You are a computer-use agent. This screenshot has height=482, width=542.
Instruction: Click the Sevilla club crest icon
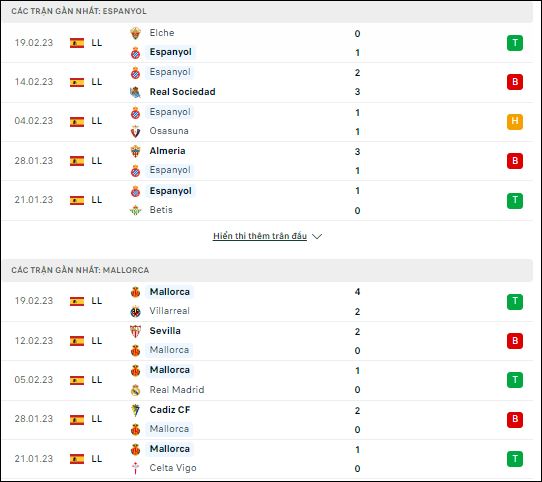(136, 331)
